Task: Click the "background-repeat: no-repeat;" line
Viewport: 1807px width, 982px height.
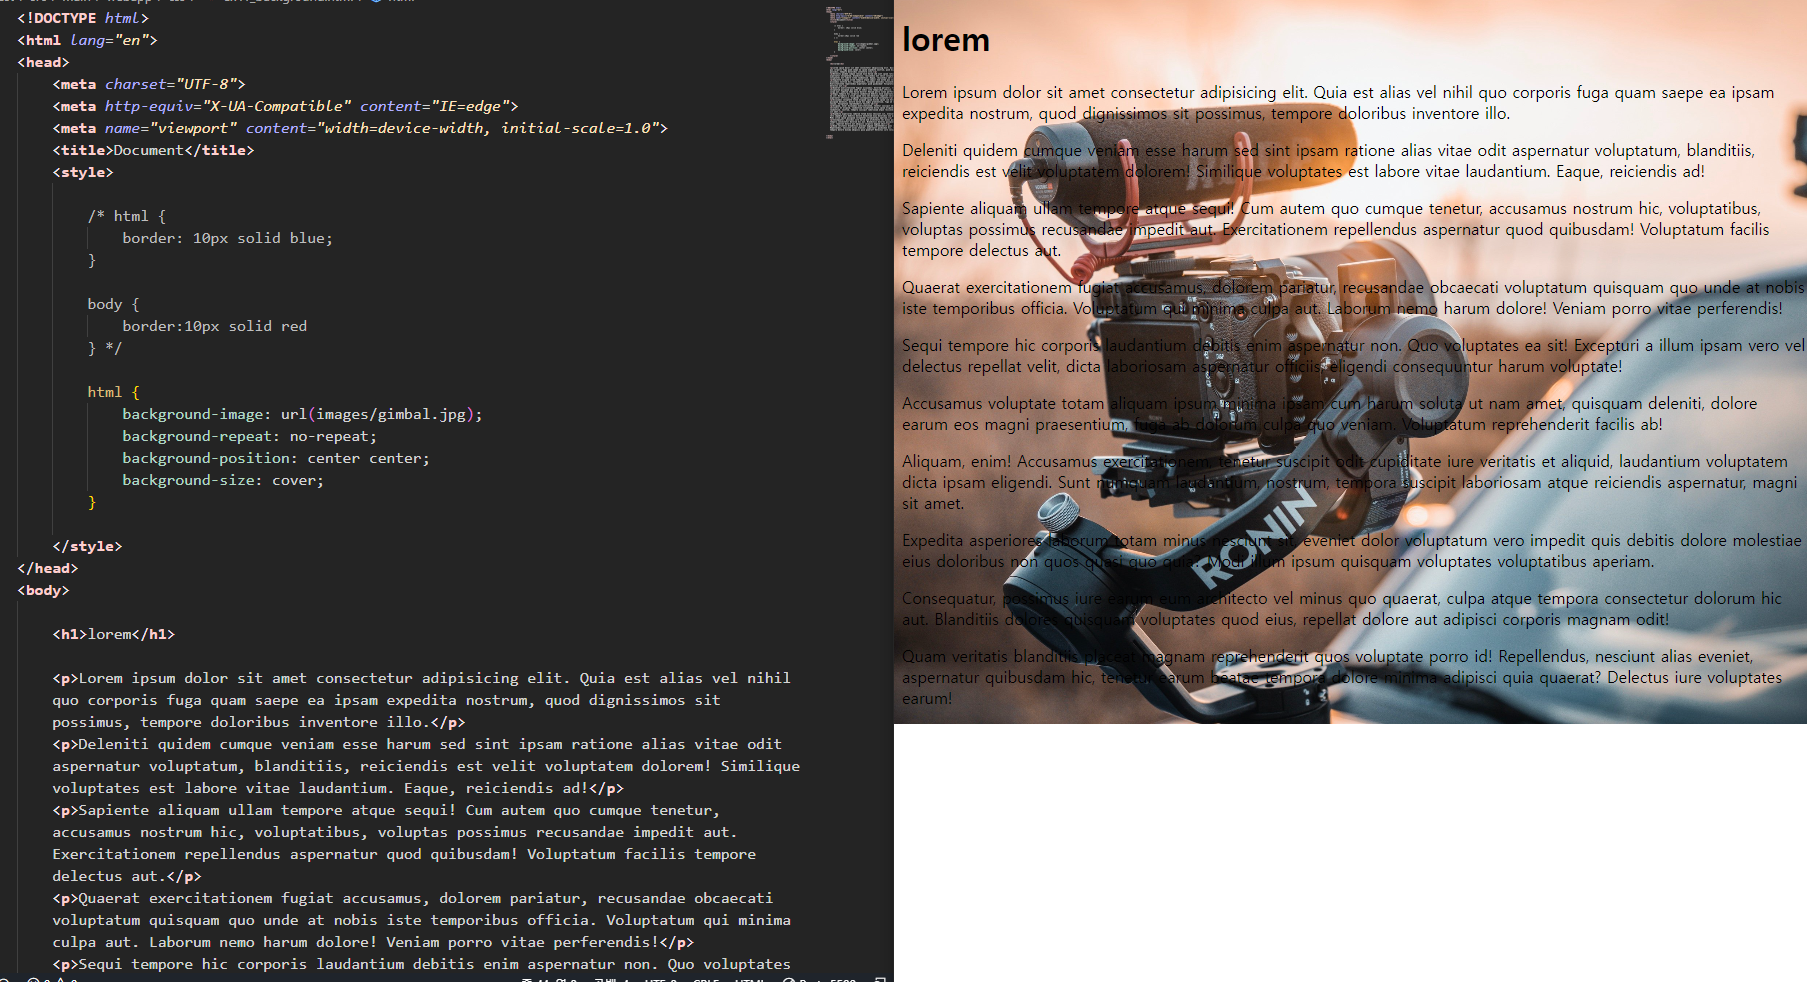Action: tap(250, 436)
